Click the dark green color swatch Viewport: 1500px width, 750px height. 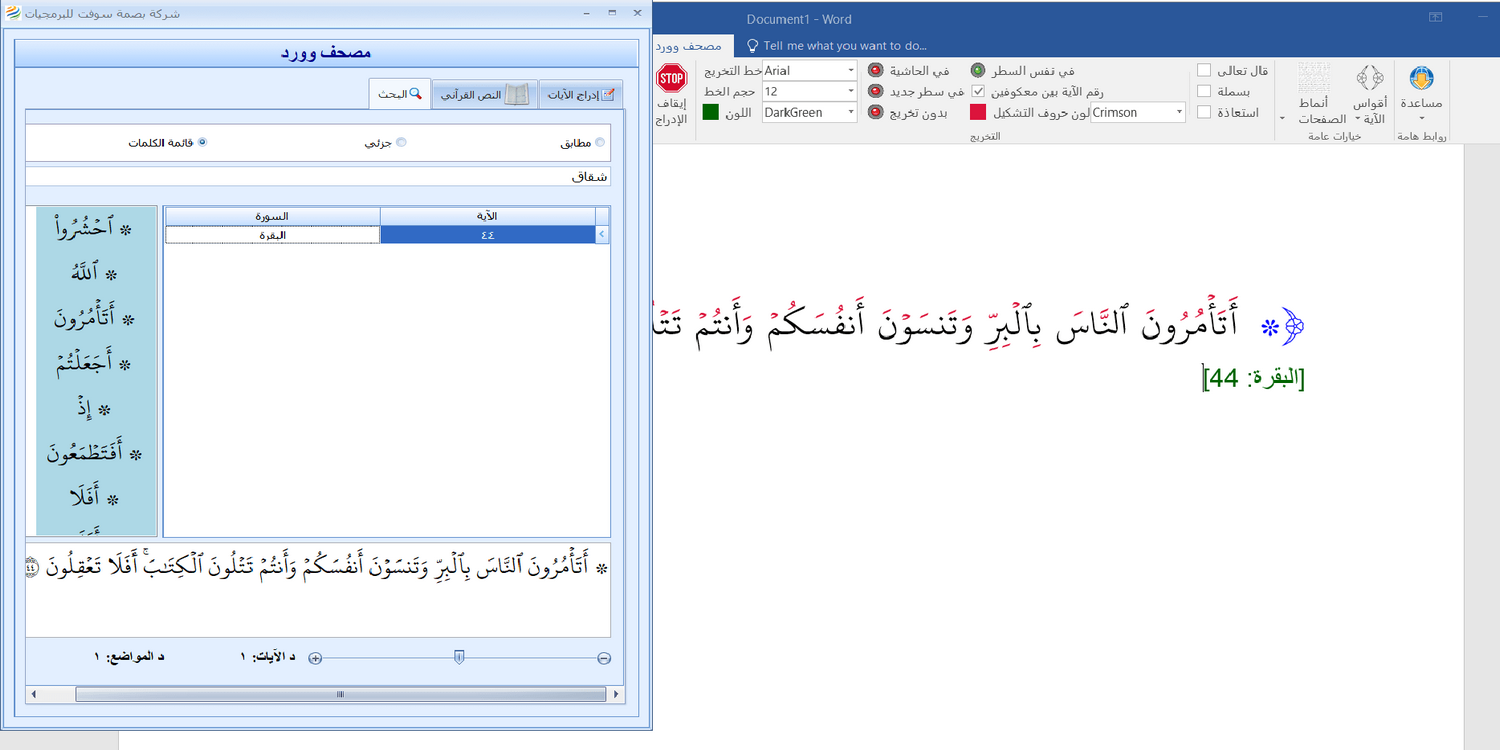(x=711, y=112)
